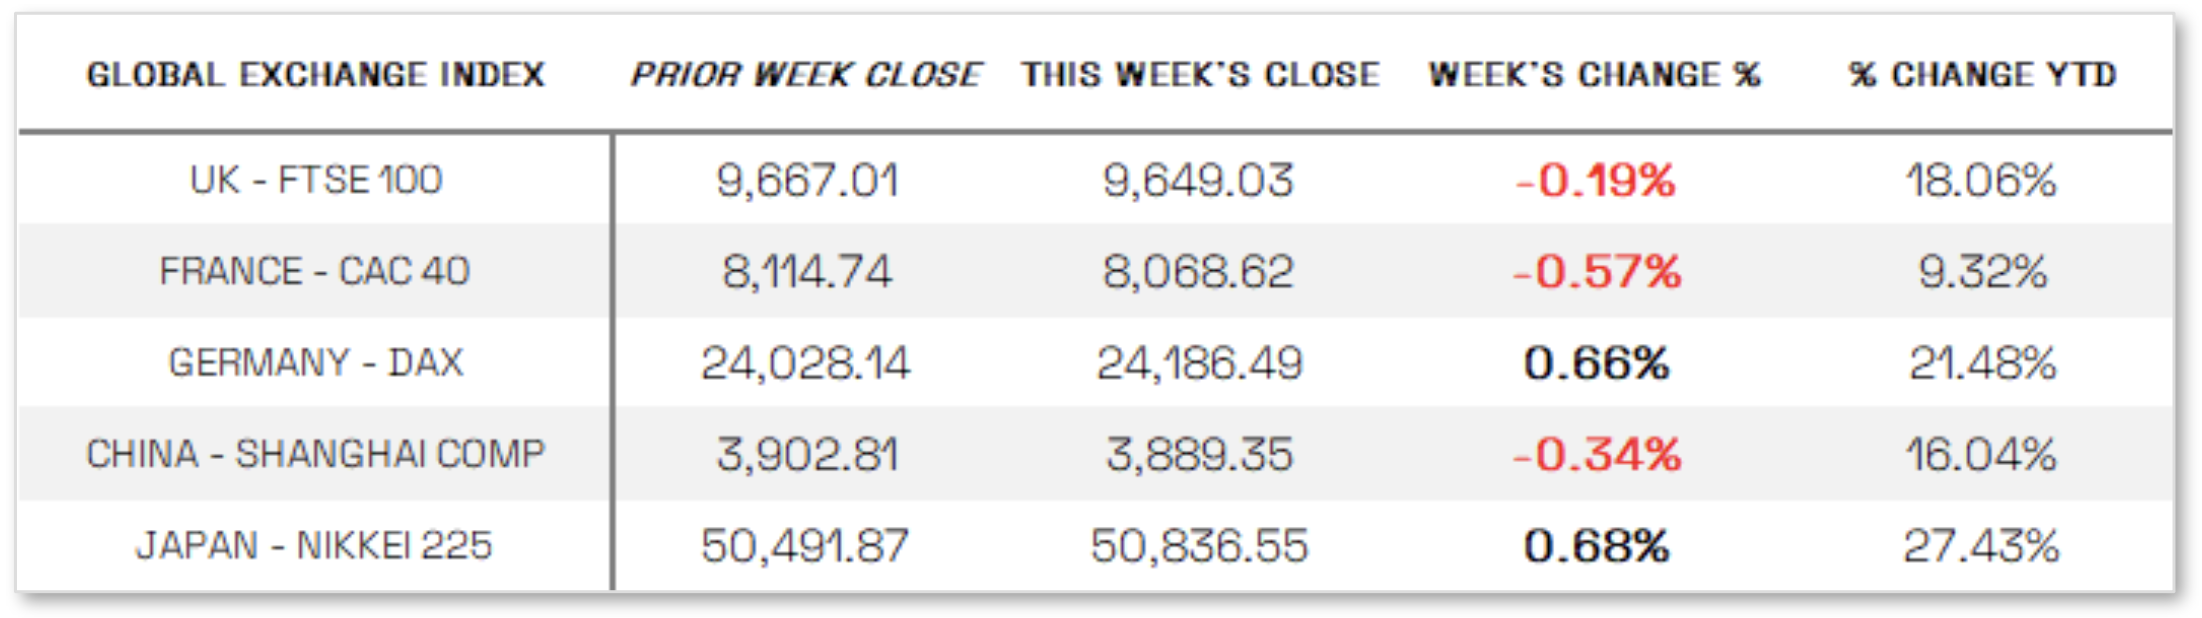The height and width of the screenshot is (618, 2202).
Task: Click the This Week's Close header
Action: point(1200,75)
